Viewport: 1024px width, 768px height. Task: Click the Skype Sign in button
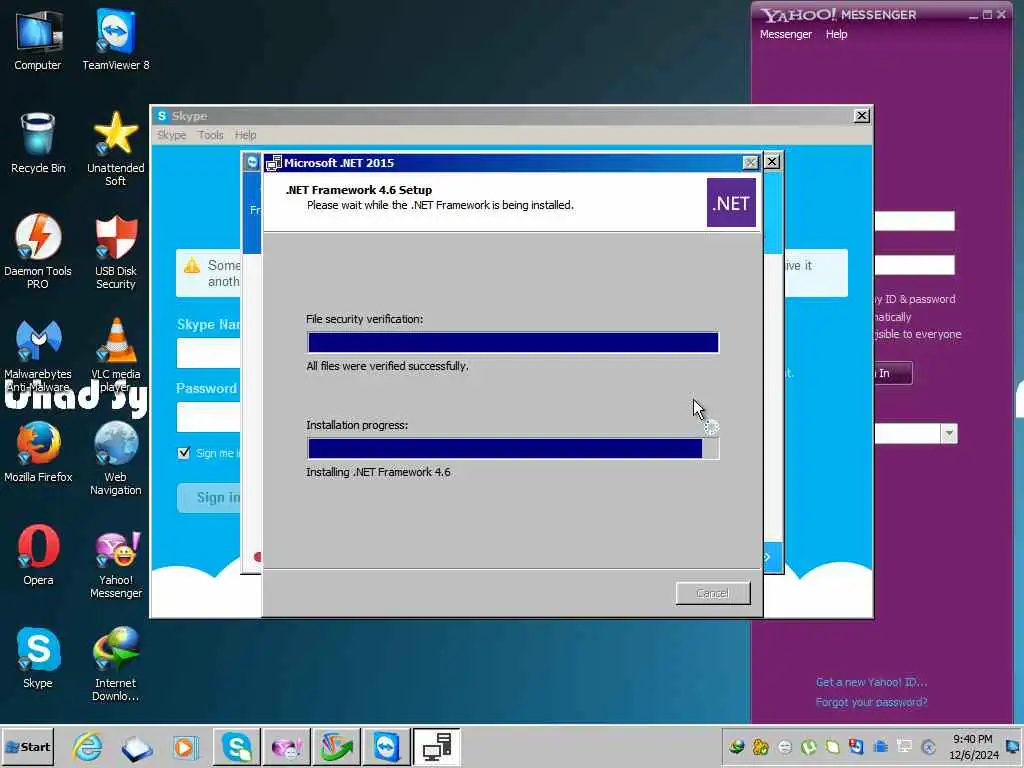(209, 498)
